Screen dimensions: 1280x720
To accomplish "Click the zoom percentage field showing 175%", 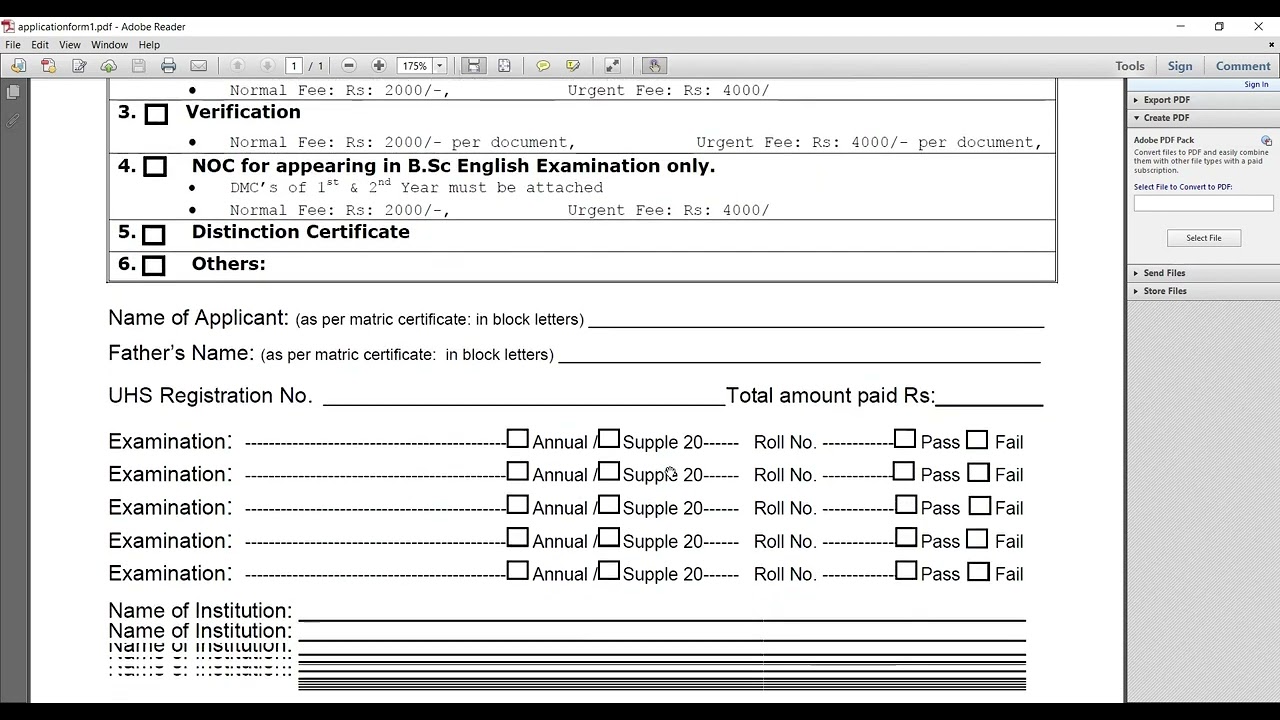I will click(414, 66).
